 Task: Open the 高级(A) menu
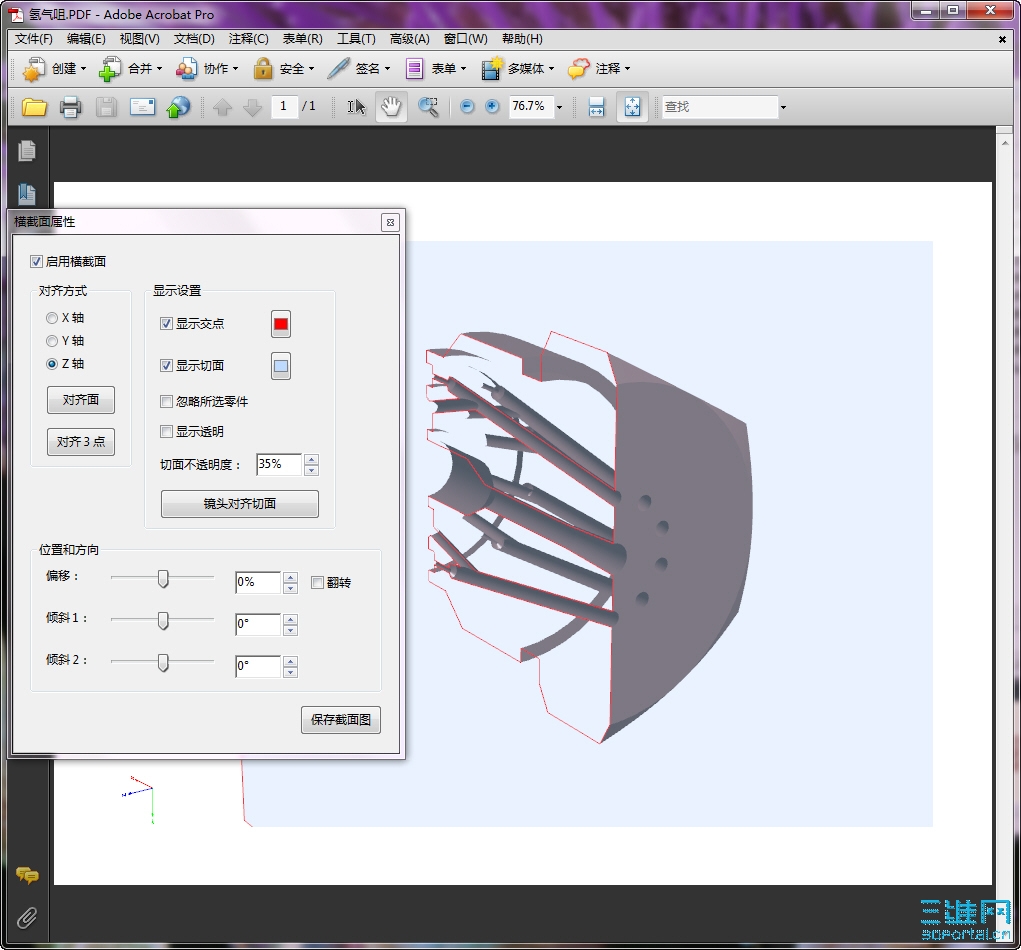click(x=410, y=39)
